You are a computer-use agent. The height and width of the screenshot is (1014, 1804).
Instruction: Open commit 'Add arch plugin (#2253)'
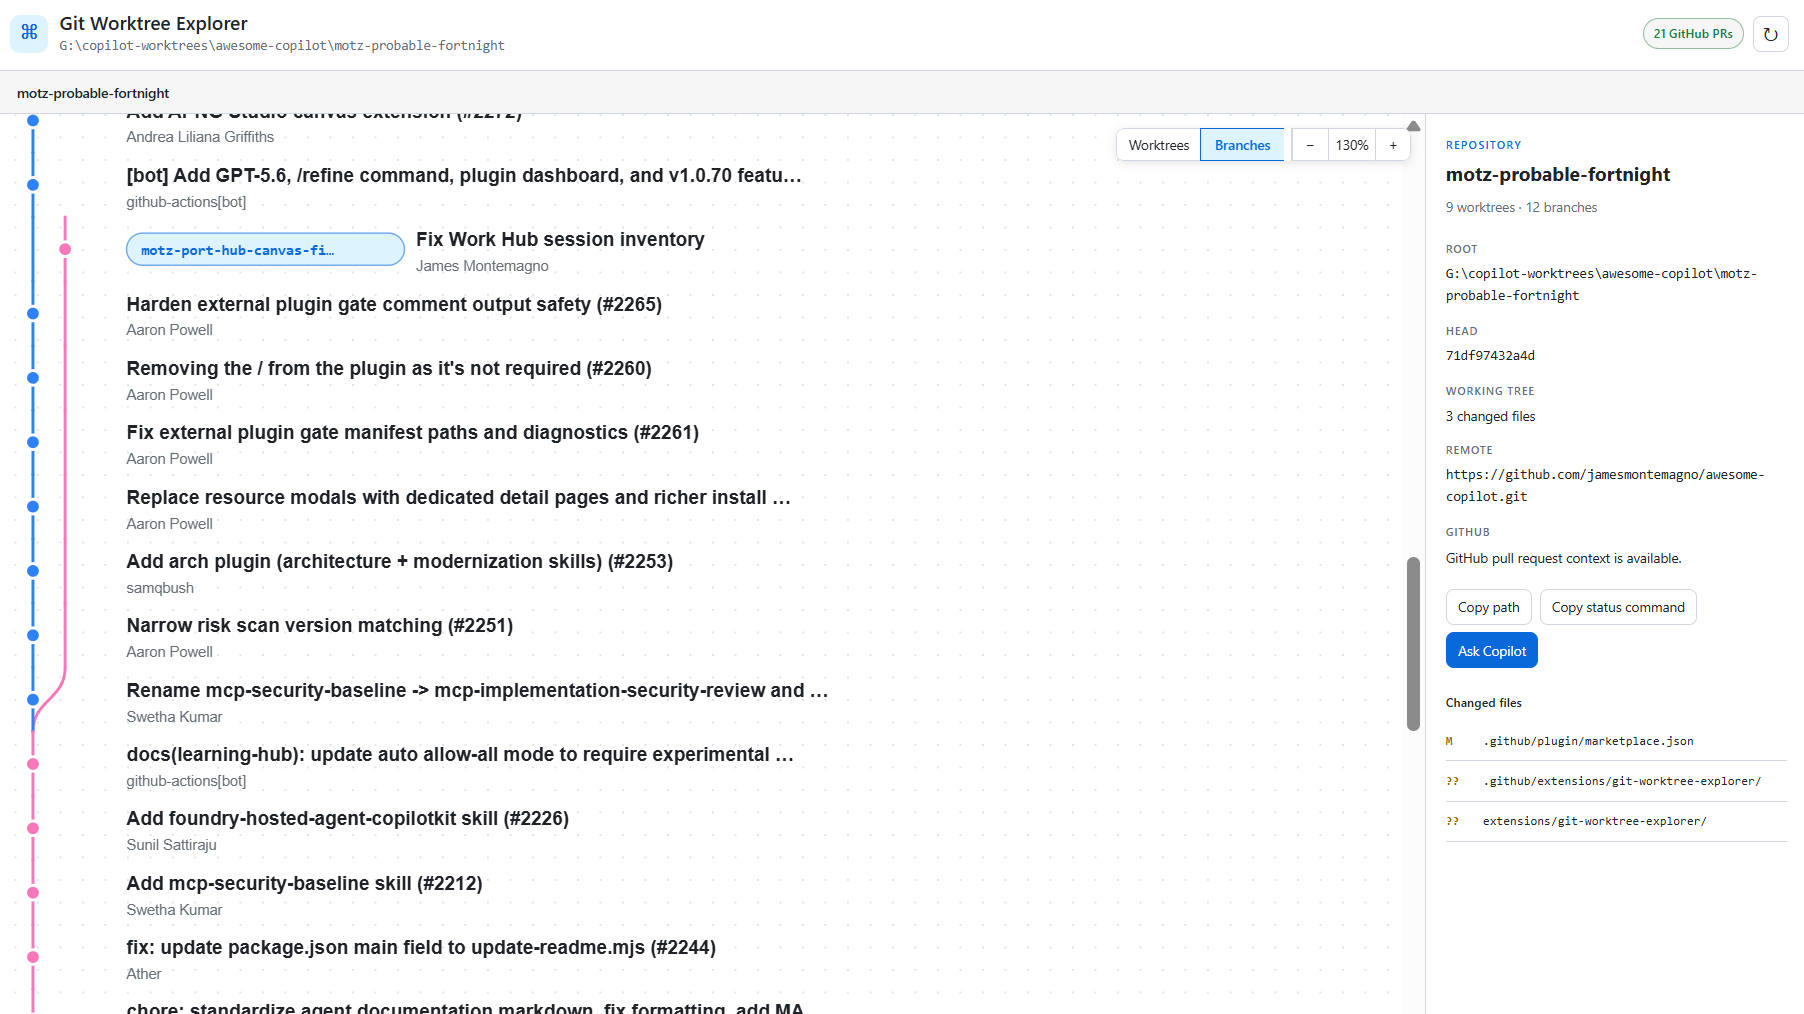[400, 562]
